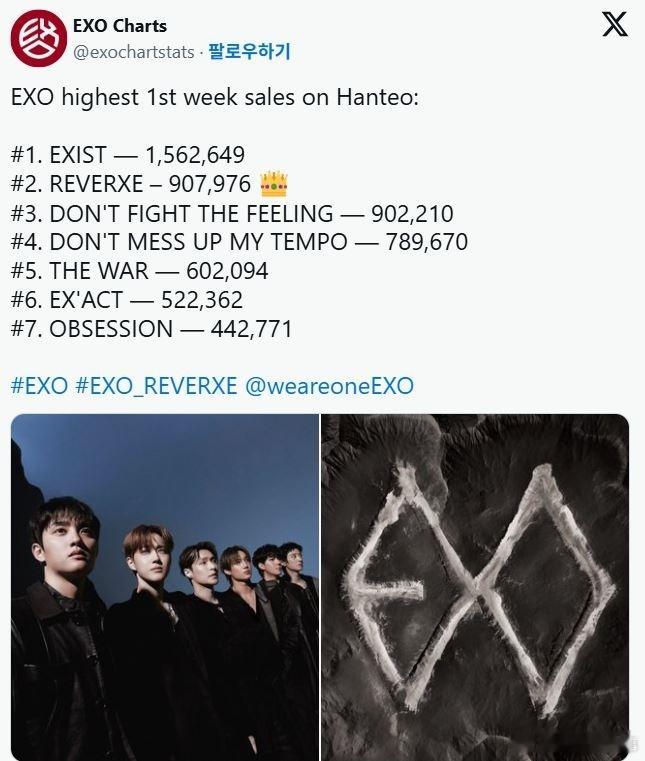This screenshot has width=645, height=761.
Task: Click the THE WAR 602,094 line
Action: coord(139,271)
